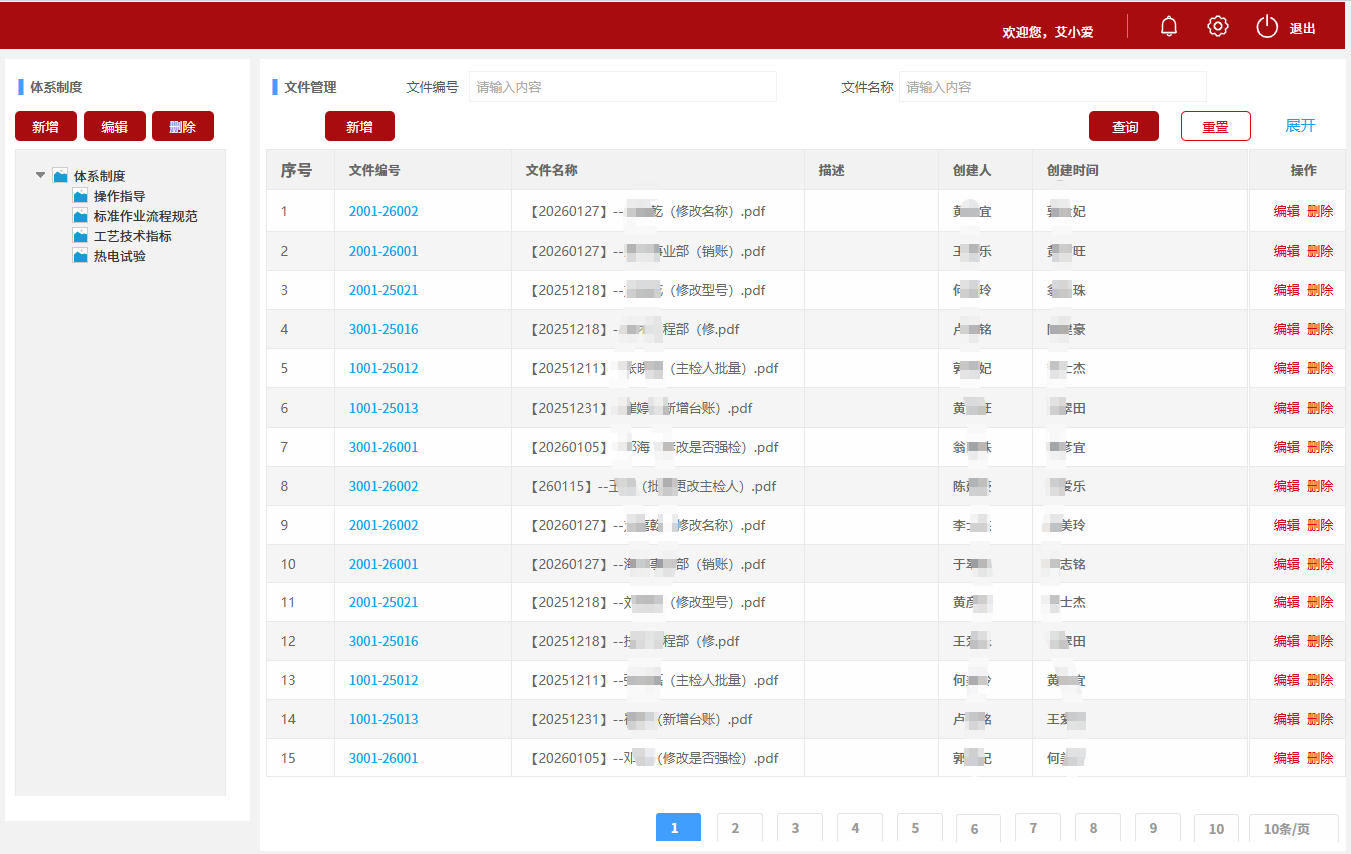The height and width of the screenshot is (854, 1351).
Task: Click 新增 above the file table
Action: click(x=359, y=126)
